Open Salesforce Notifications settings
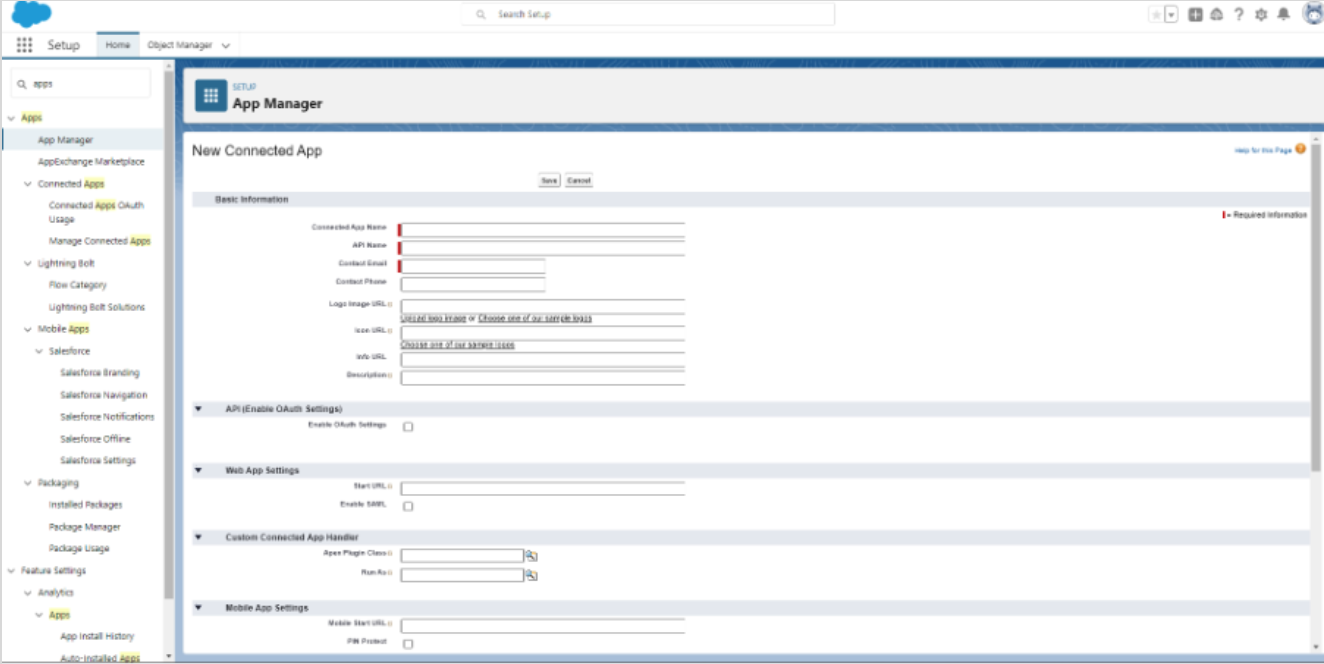The width and height of the screenshot is (1324, 664). coord(107,417)
